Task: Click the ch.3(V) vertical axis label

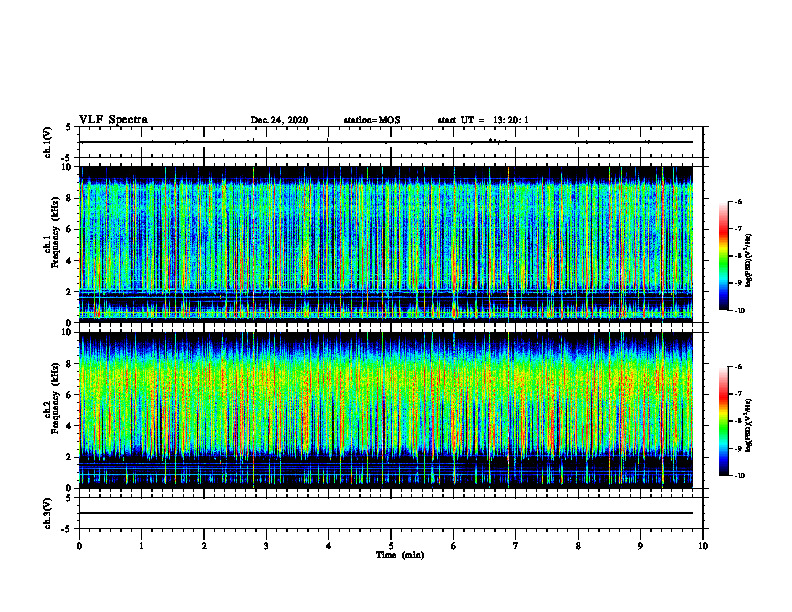Action: click(x=47, y=513)
